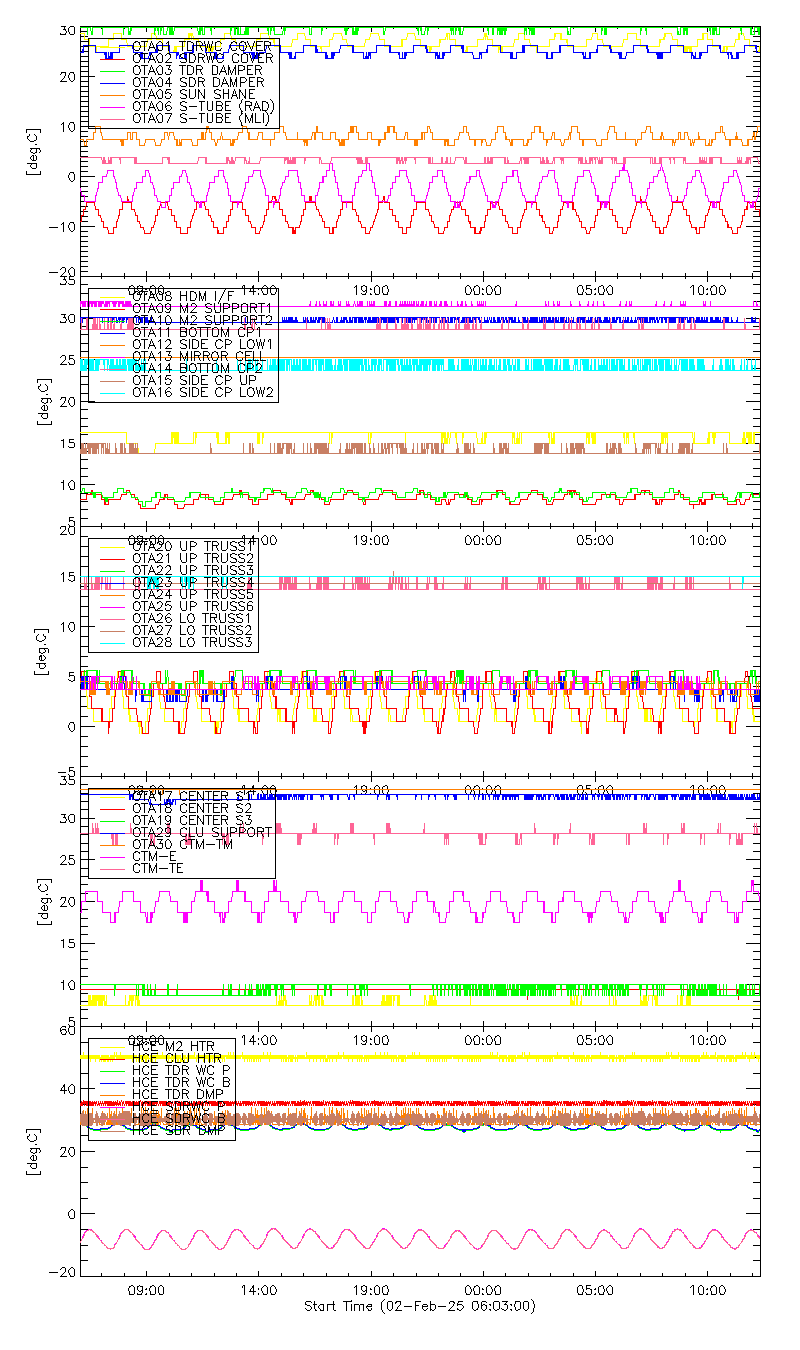Click legend entry 'OTA27 LO TRUSS2'
The image size is (800, 1350).
click(194, 630)
